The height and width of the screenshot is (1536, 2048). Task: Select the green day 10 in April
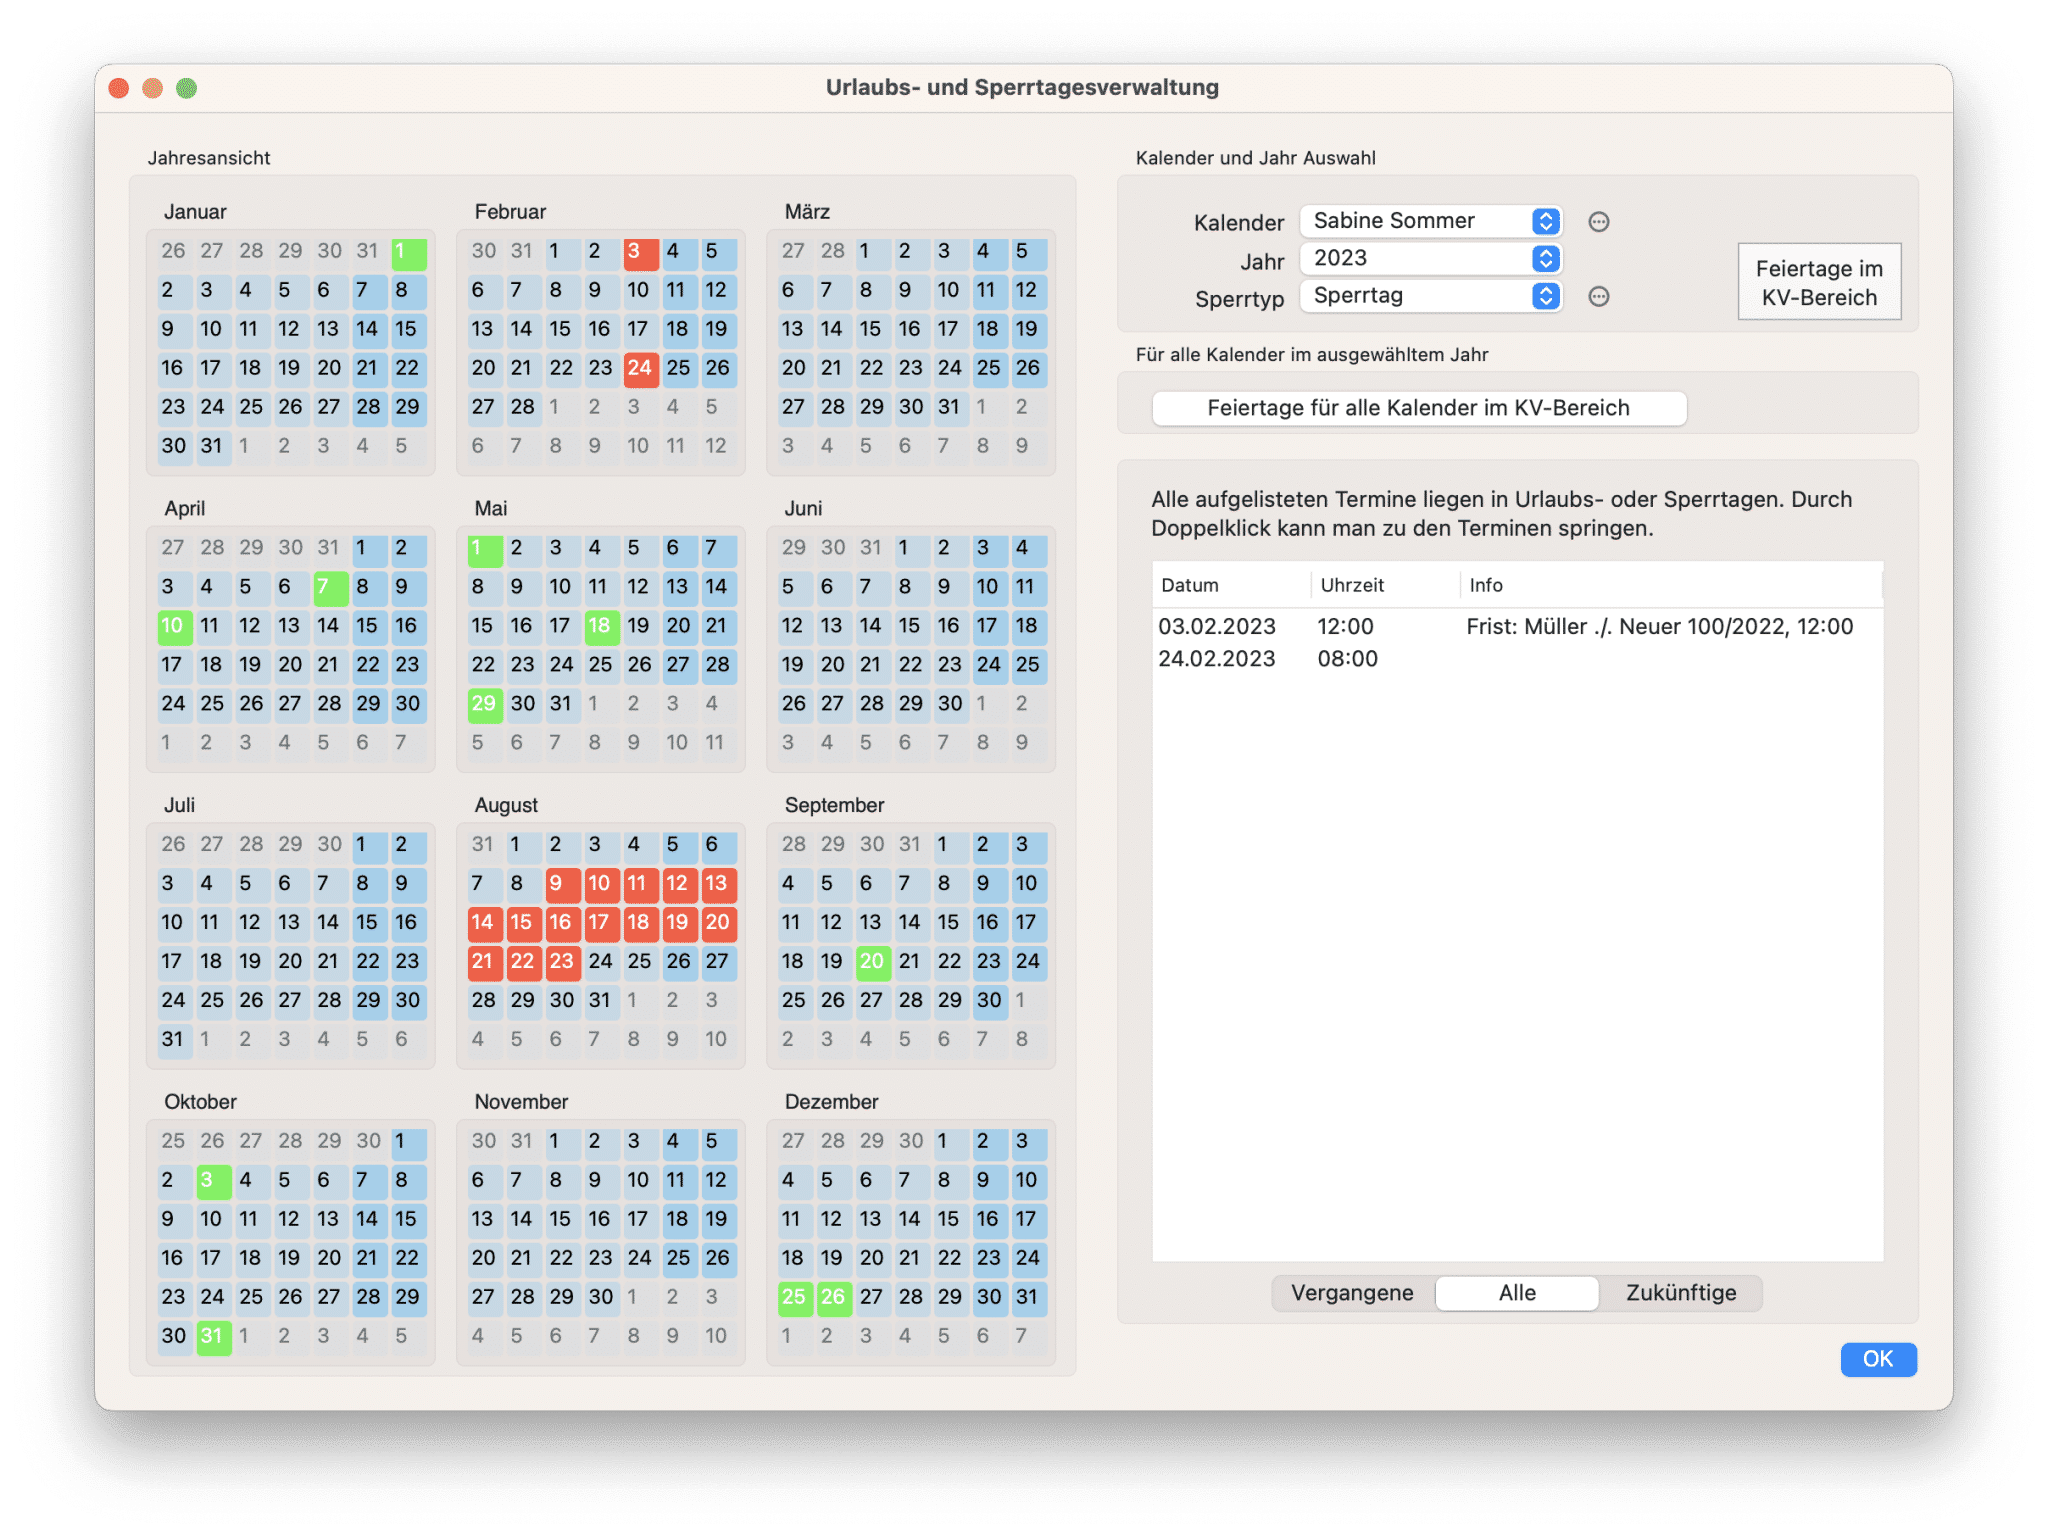point(174,626)
